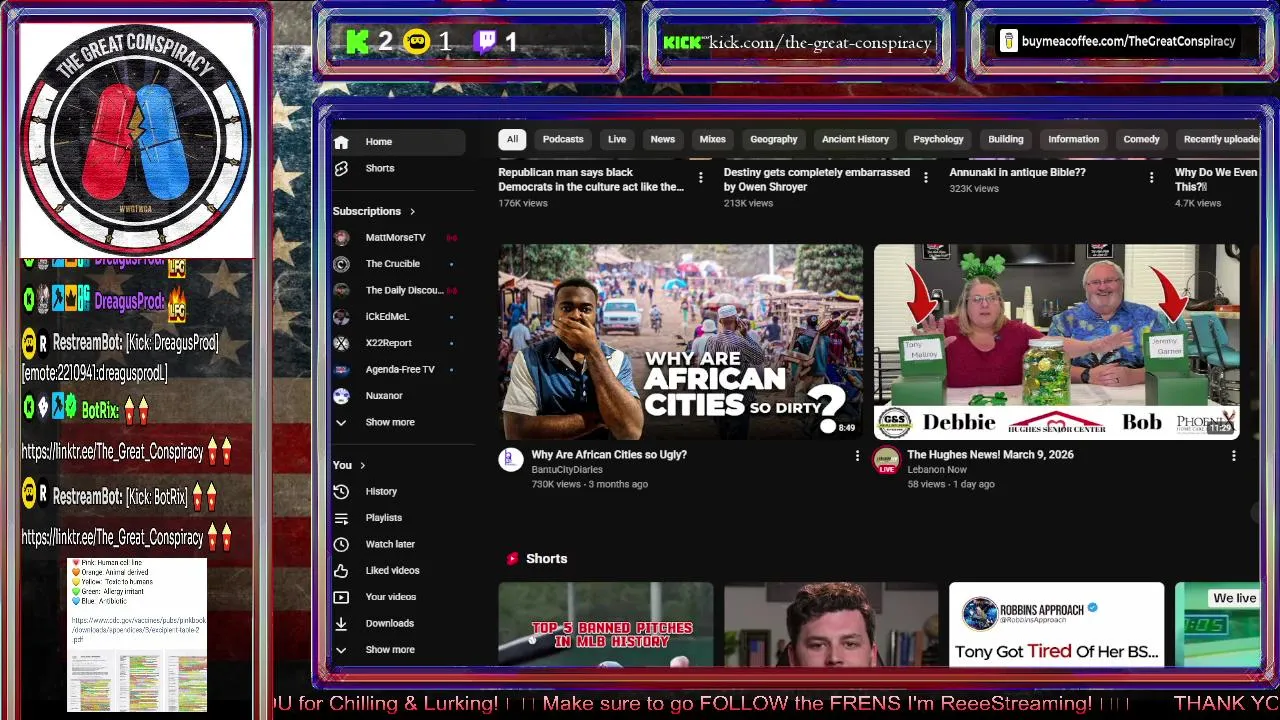Open the Robbins Approach short
This screenshot has width=1280, height=720.
click(1056, 624)
